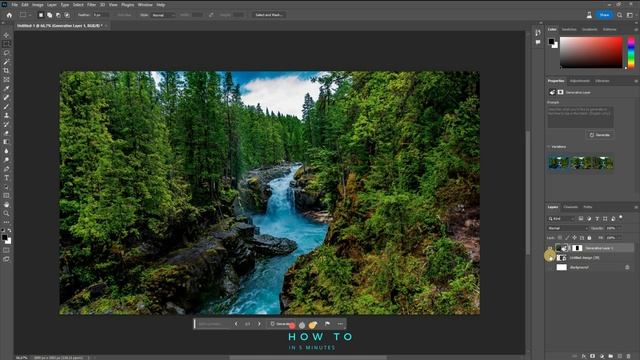Select the Eraser tool

click(6, 133)
